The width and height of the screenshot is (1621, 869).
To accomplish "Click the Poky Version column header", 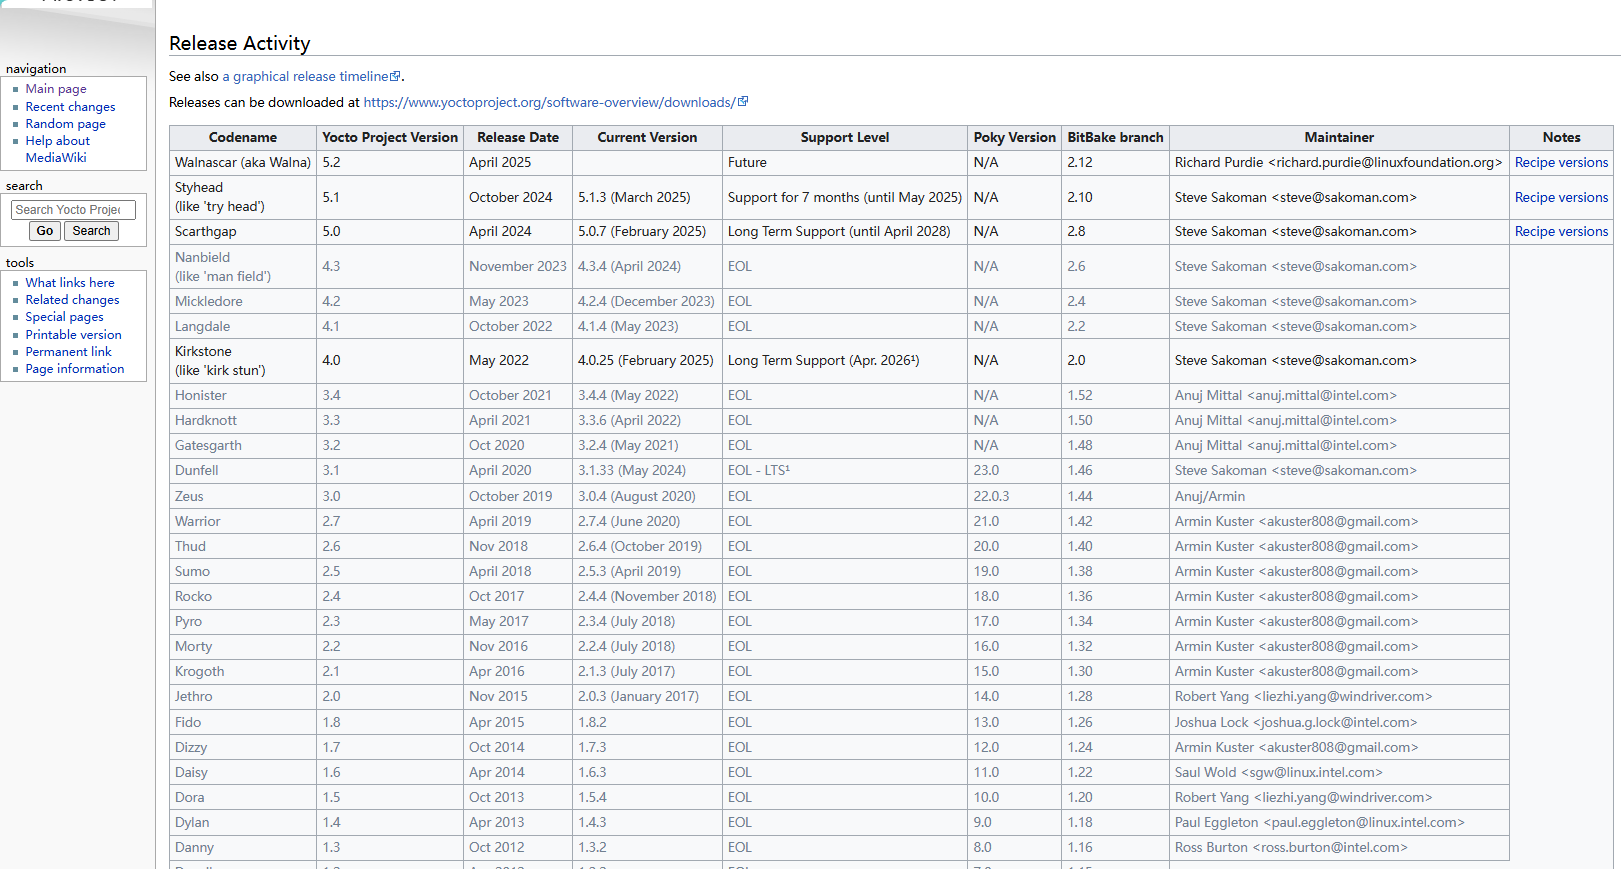I will pos(1015,138).
